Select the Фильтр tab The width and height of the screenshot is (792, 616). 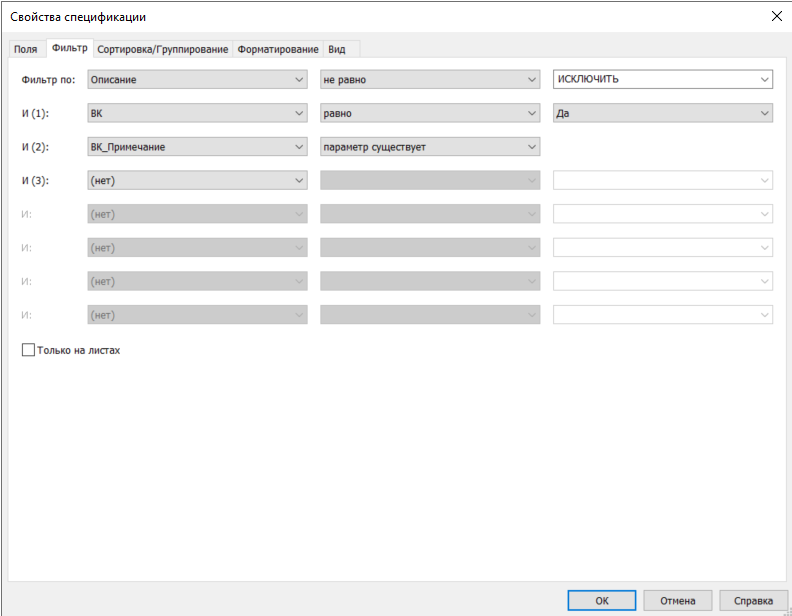[x=69, y=48]
